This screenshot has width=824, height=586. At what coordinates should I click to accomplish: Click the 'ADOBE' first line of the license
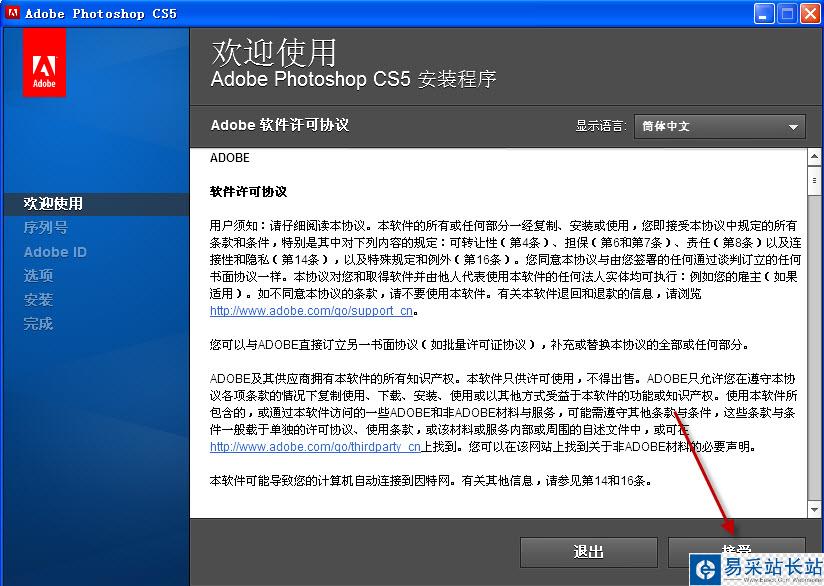(230, 158)
